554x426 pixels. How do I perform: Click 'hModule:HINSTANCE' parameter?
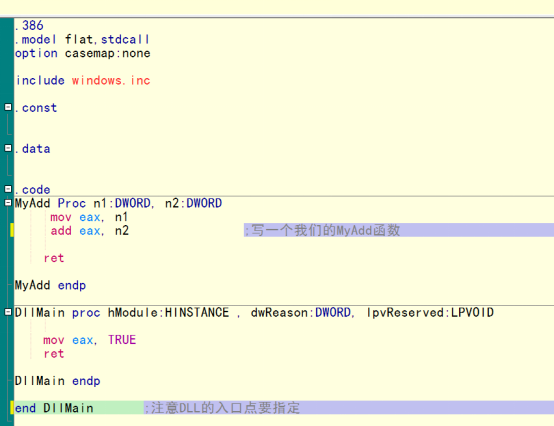(x=168, y=312)
